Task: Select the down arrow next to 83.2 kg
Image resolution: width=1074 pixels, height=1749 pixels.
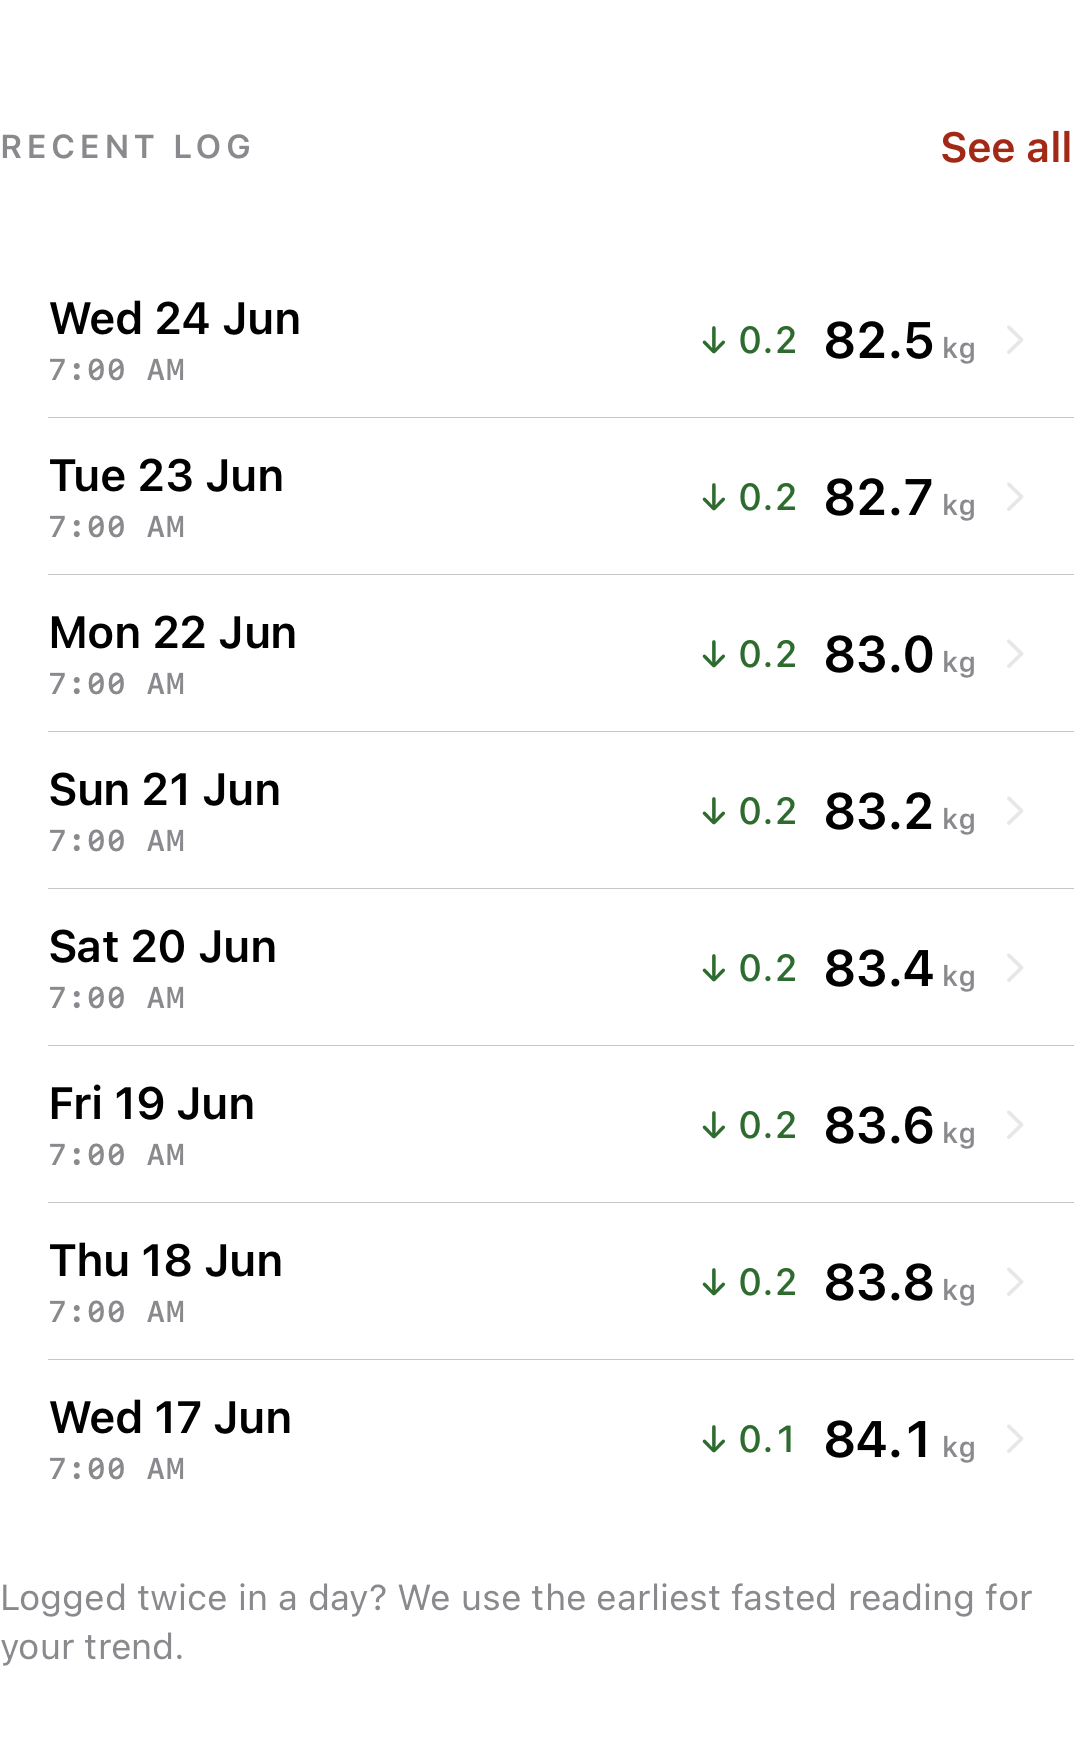Action: click(x=713, y=811)
